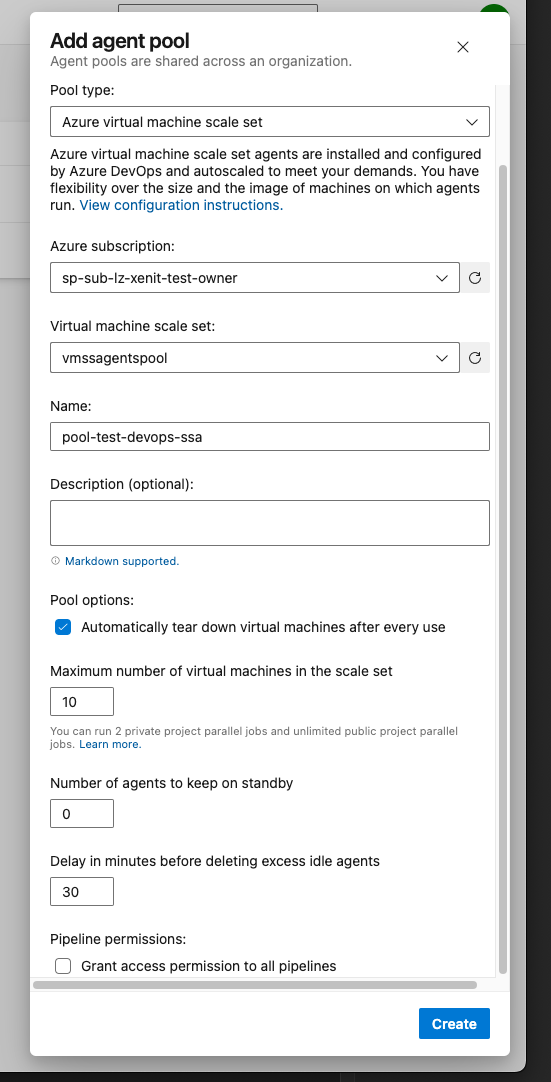Refresh the Azure subscription list

coord(475,278)
